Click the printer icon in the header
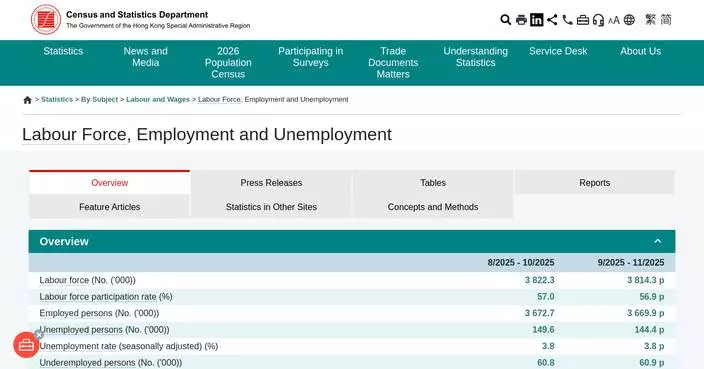Image resolution: width=704 pixels, height=369 pixels. pos(521,20)
